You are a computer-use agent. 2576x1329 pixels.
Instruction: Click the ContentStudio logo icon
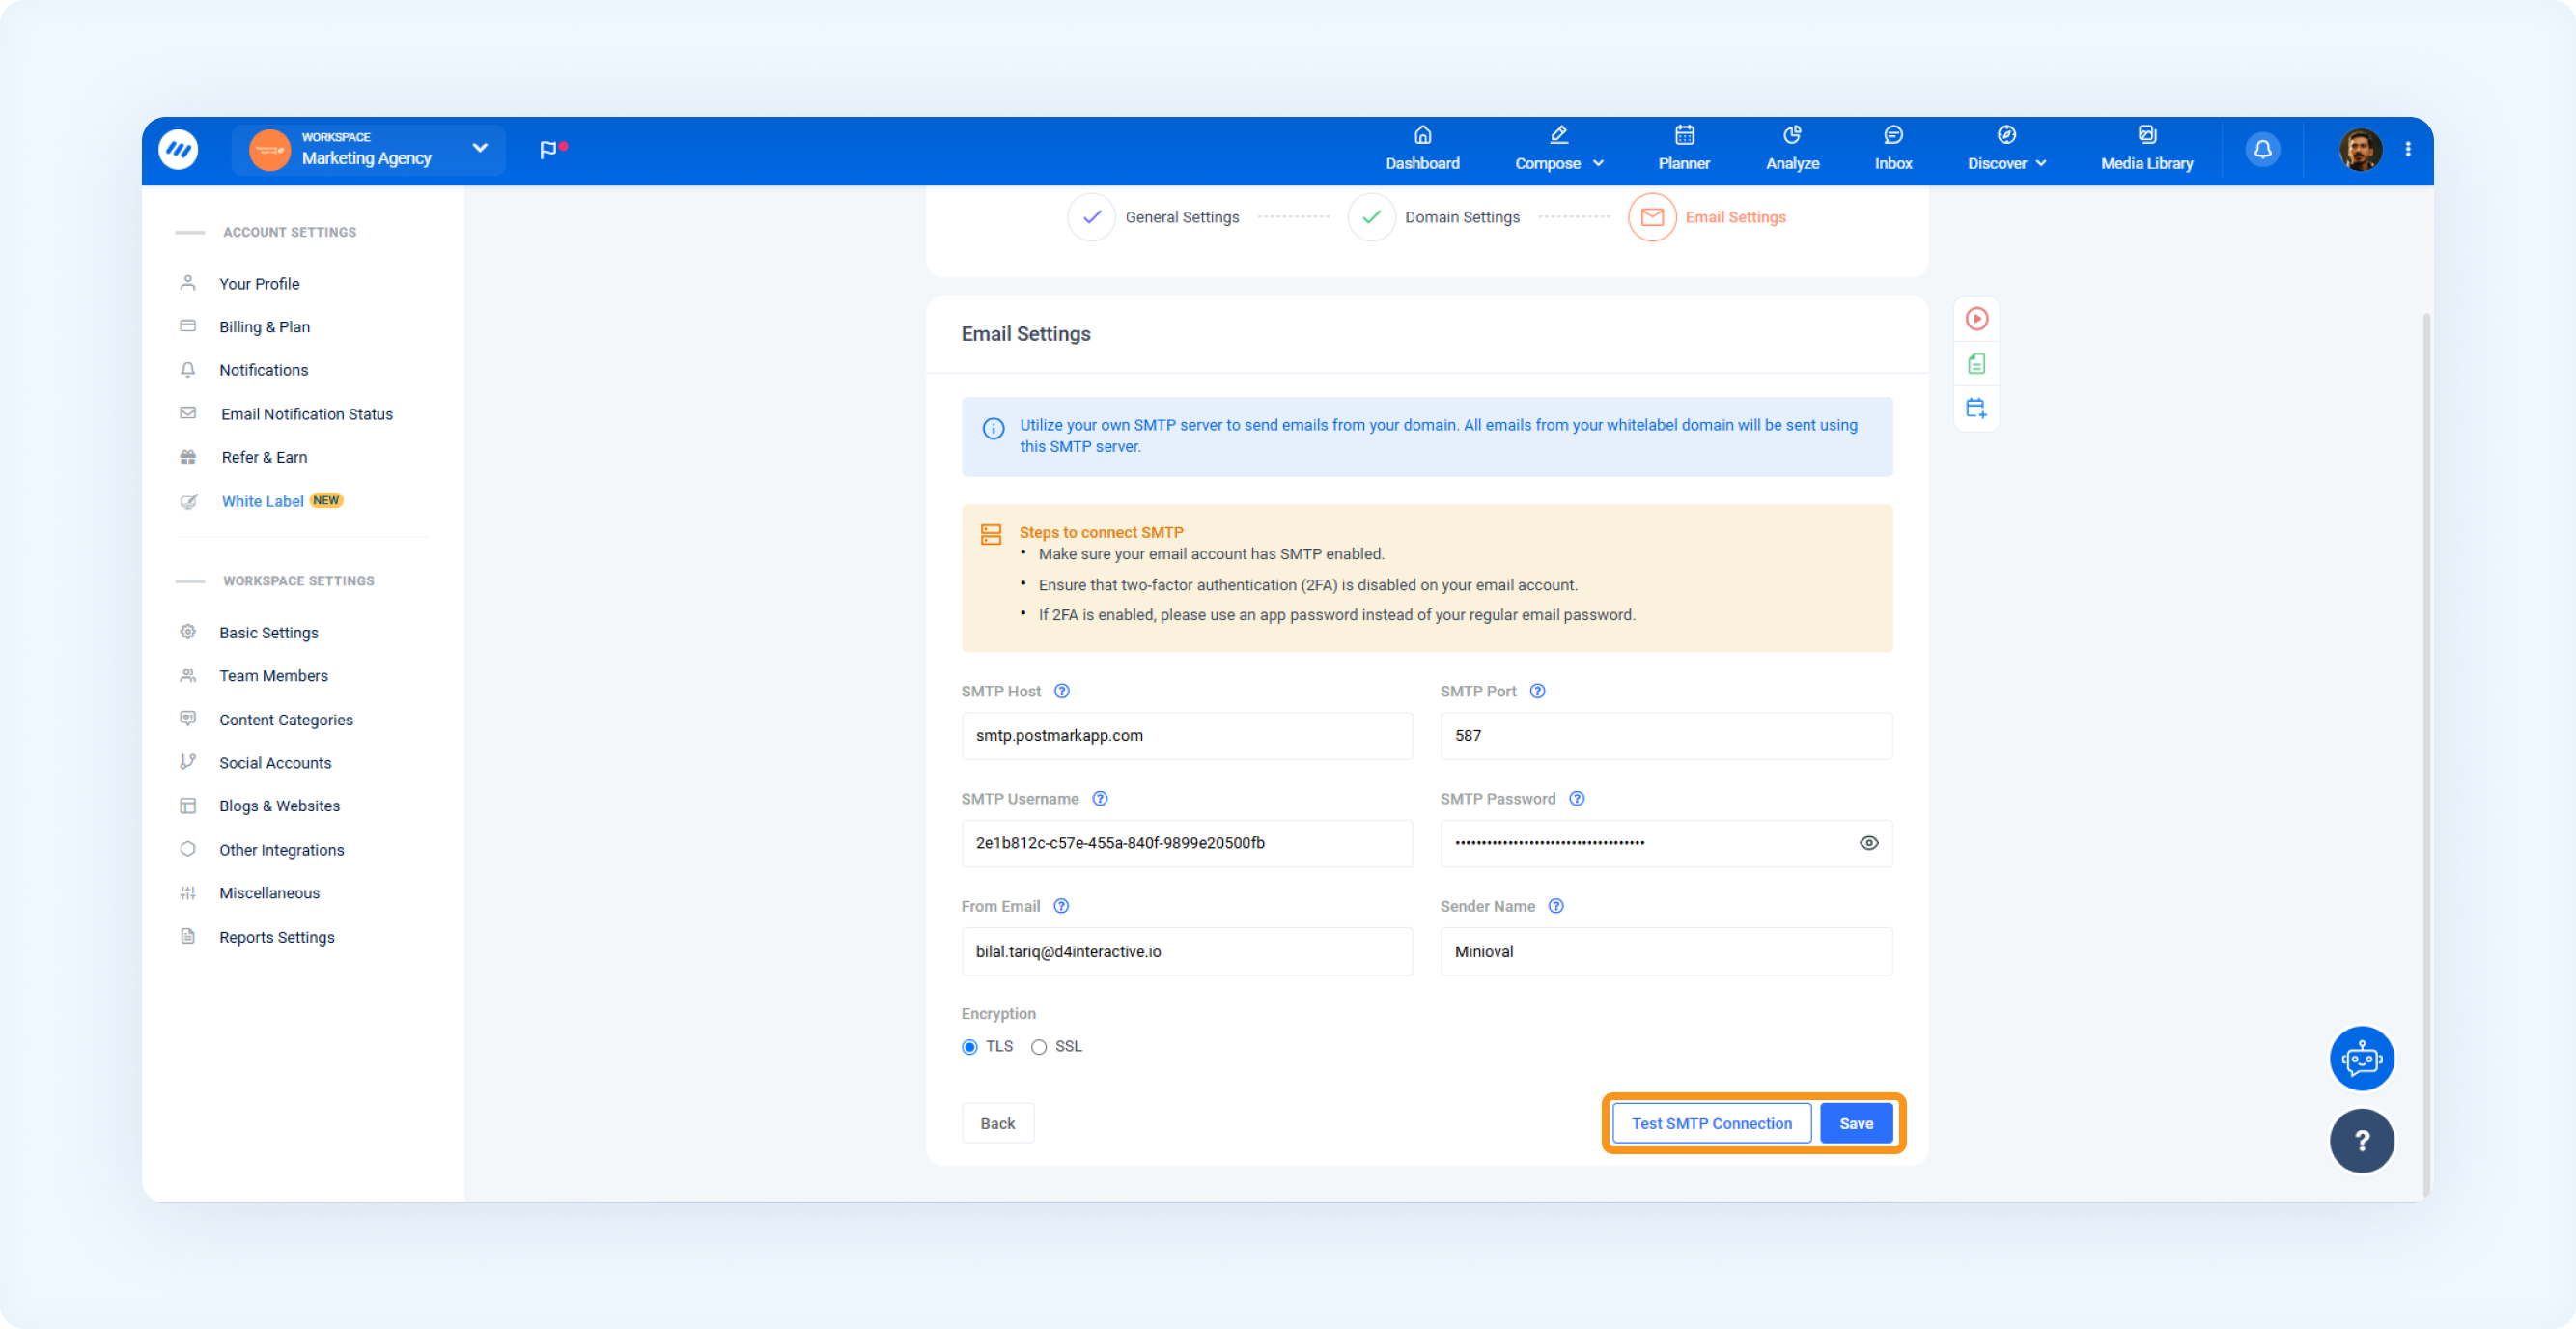click(x=178, y=149)
